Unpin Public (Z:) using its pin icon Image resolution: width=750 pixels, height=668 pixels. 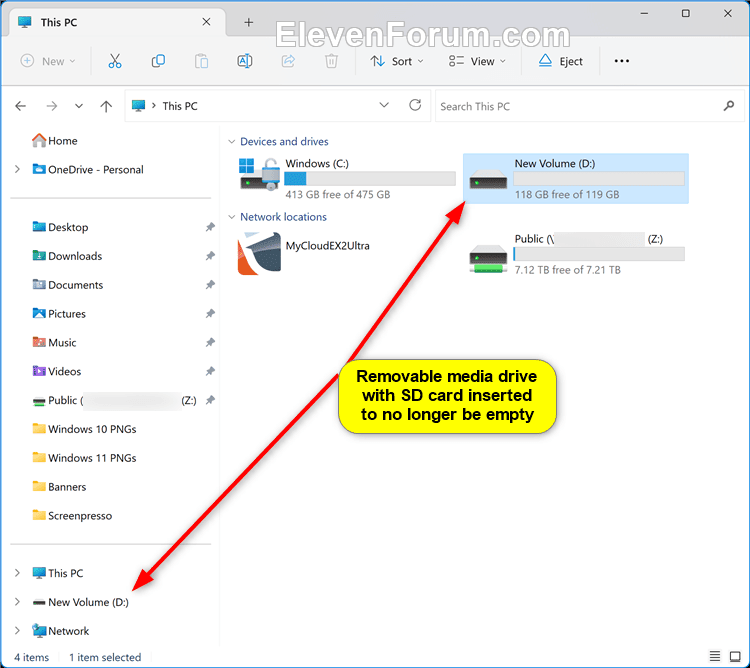point(210,400)
